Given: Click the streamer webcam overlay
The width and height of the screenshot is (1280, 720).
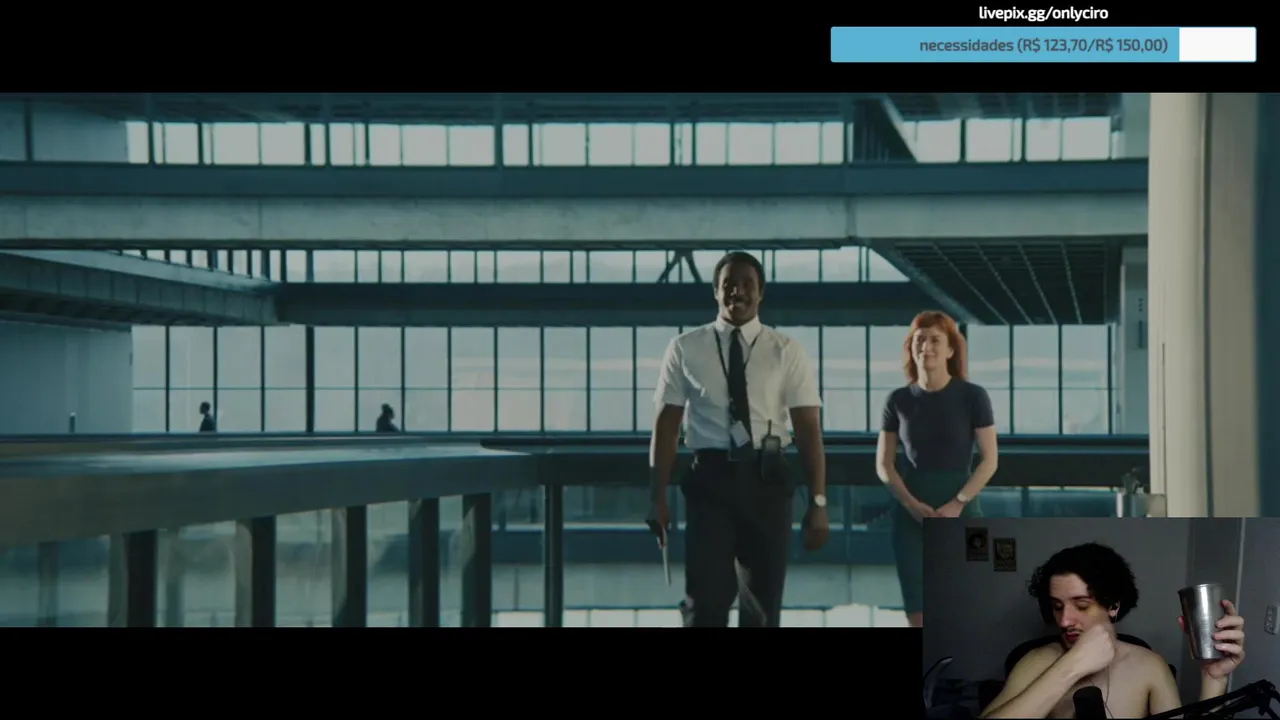Looking at the screenshot, I should [x=1101, y=618].
